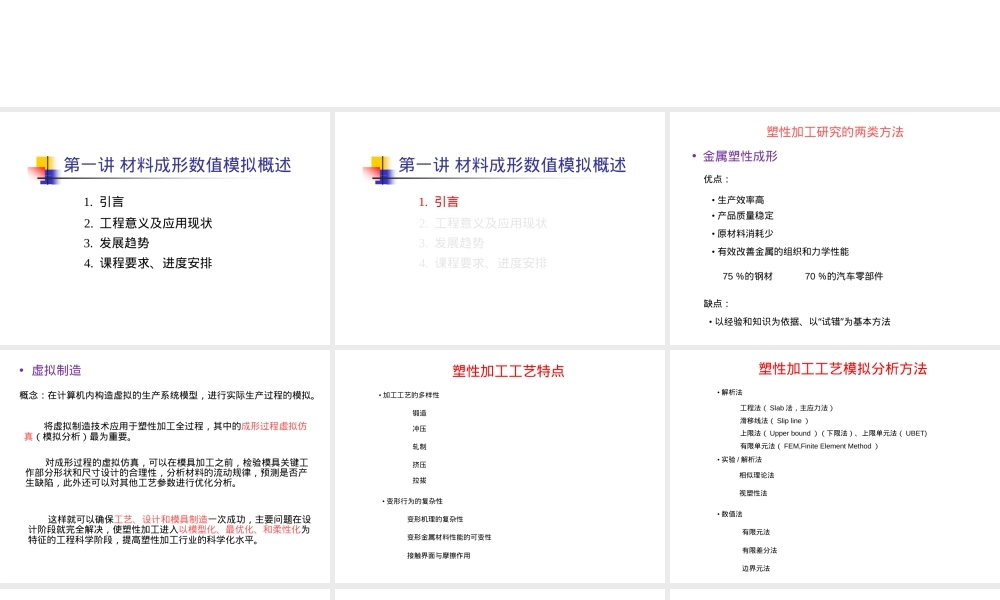Screen dimensions: 1000x600
Task: Click bullet starting 以经验和知识为依据
Action: 802,322
